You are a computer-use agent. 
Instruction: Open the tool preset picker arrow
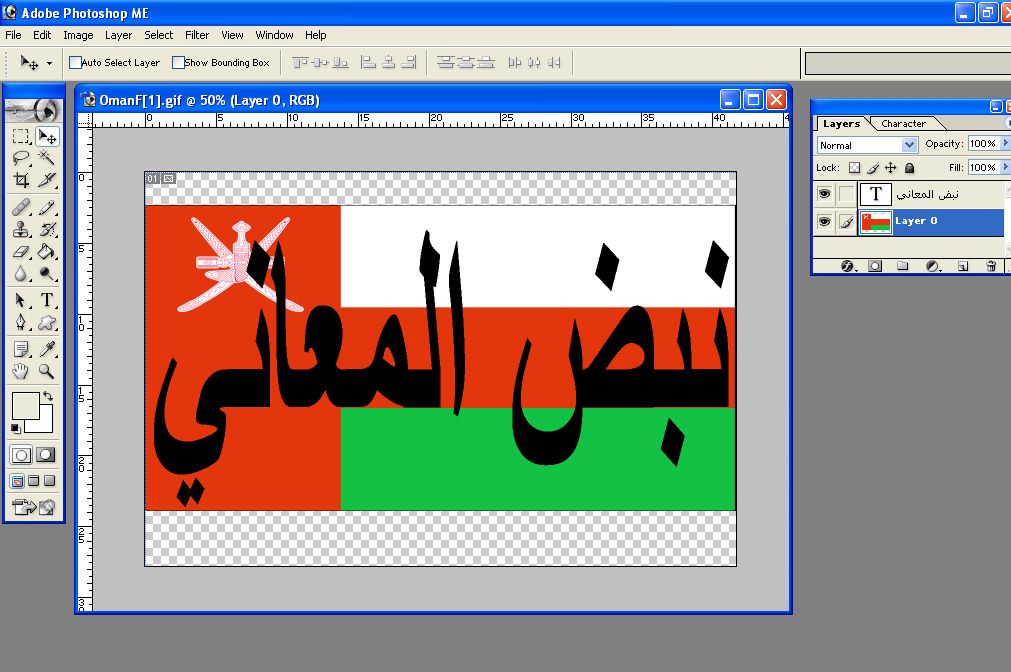(x=50, y=63)
